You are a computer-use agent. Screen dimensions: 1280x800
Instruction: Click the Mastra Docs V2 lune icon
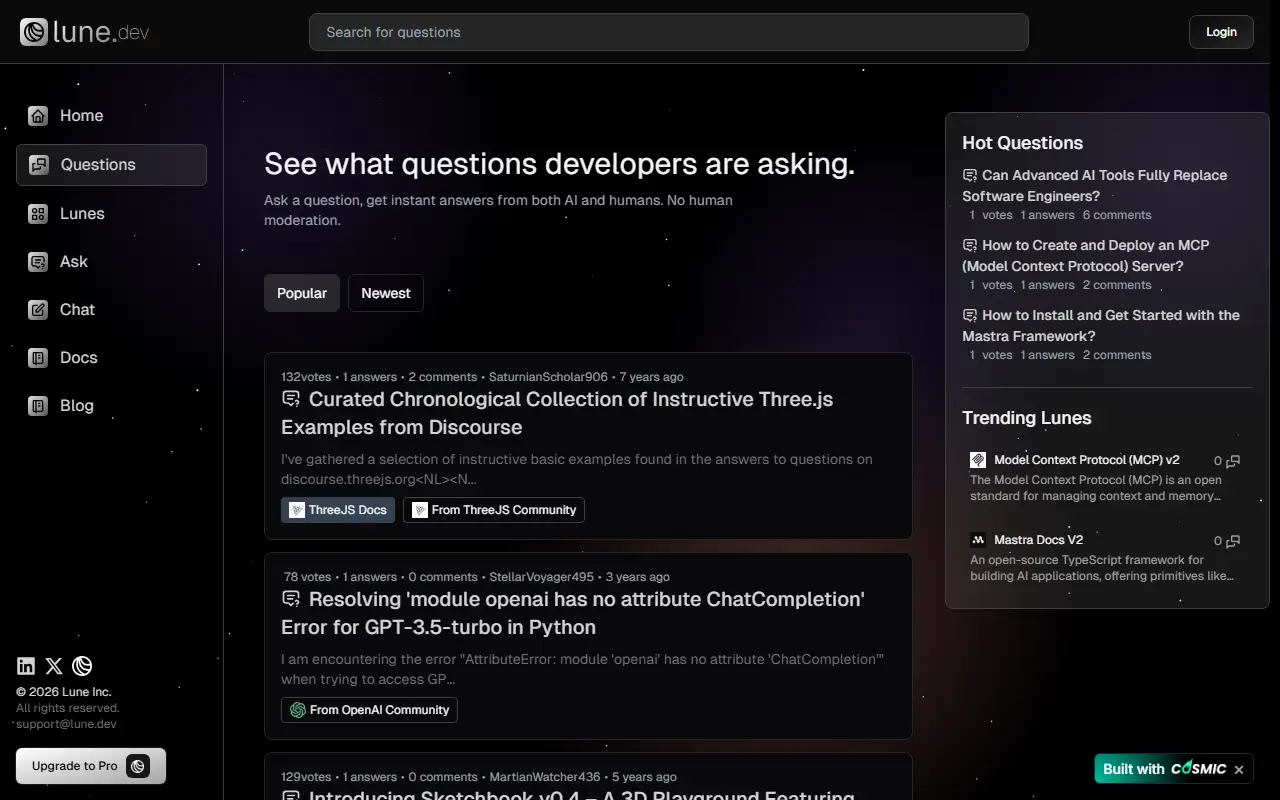[978, 540]
